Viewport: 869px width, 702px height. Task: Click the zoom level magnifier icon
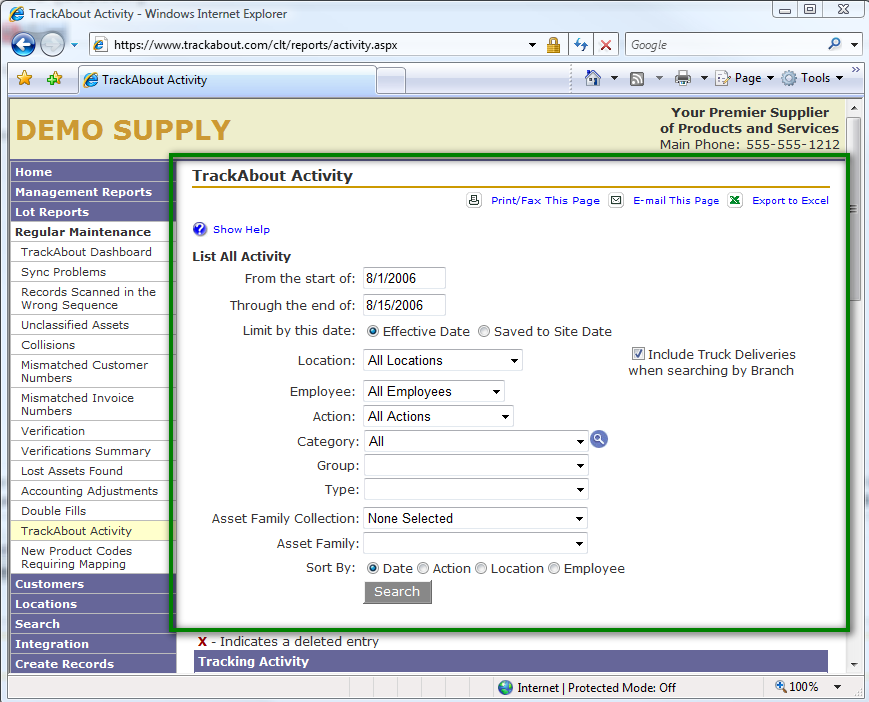780,686
